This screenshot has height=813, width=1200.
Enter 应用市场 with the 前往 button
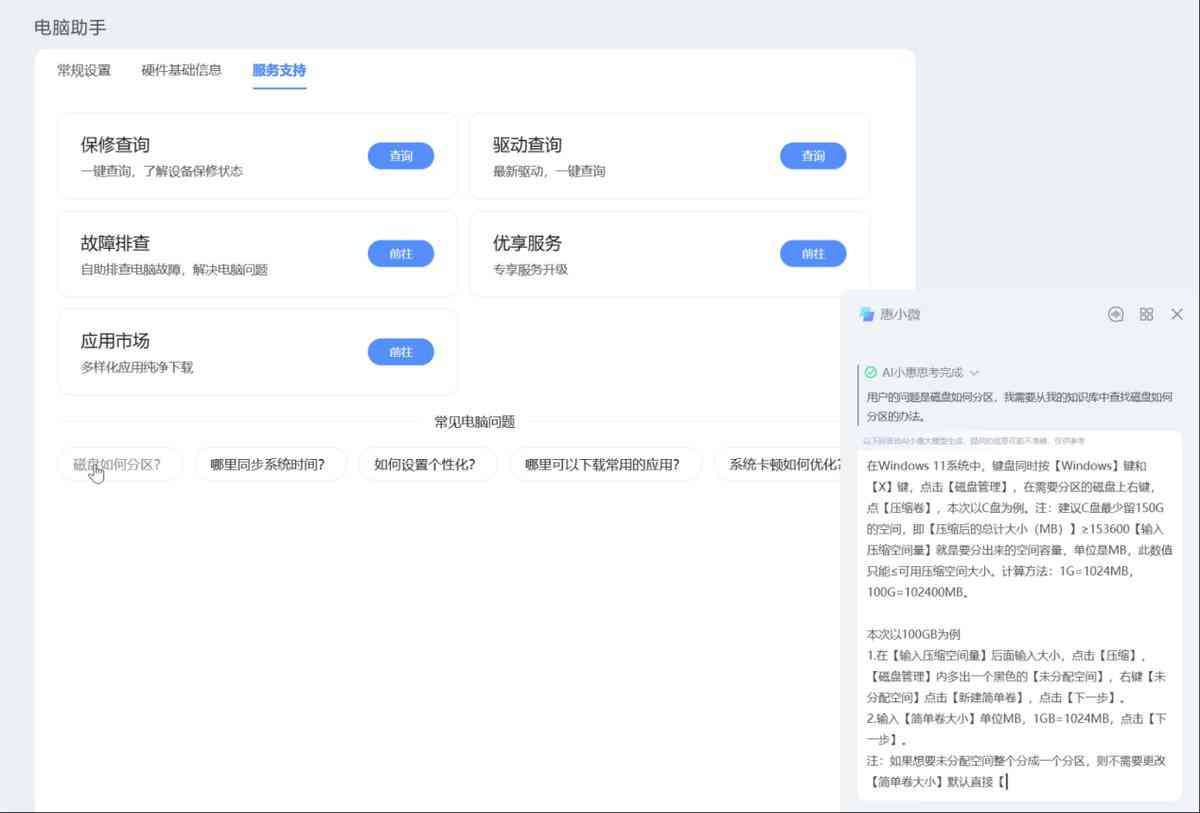pyautogui.click(x=401, y=352)
